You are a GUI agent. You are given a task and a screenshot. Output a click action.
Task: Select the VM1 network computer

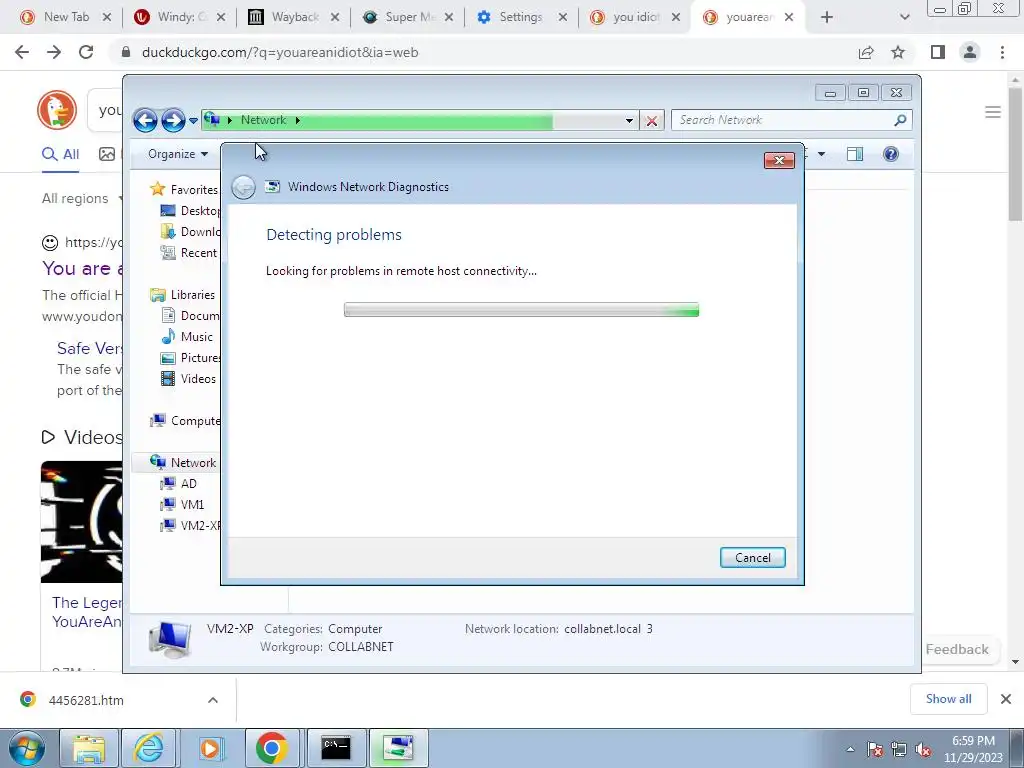point(182,504)
